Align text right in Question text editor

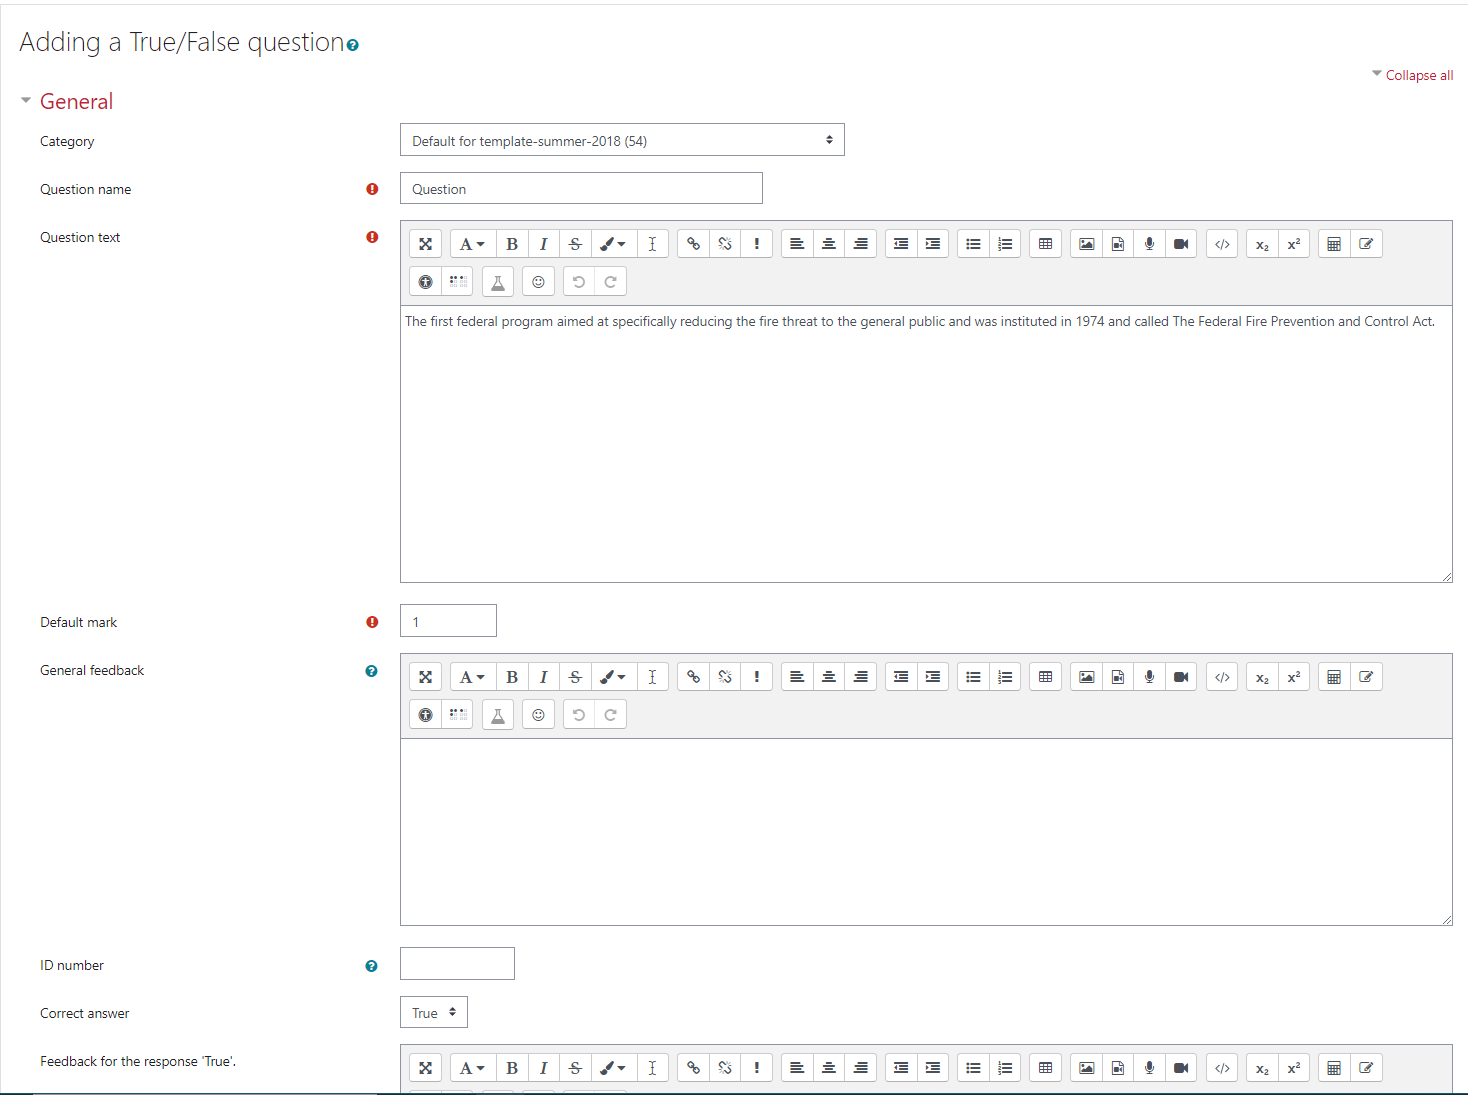861,244
